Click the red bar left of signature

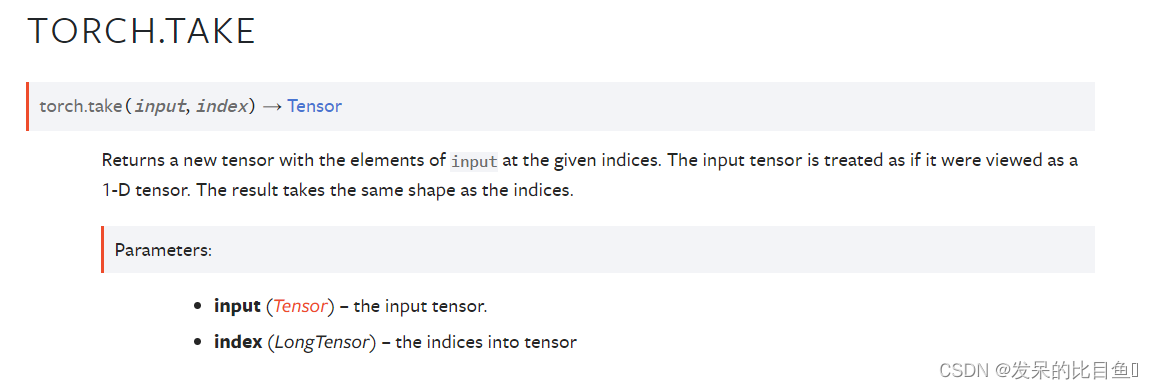click(x=27, y=107)
